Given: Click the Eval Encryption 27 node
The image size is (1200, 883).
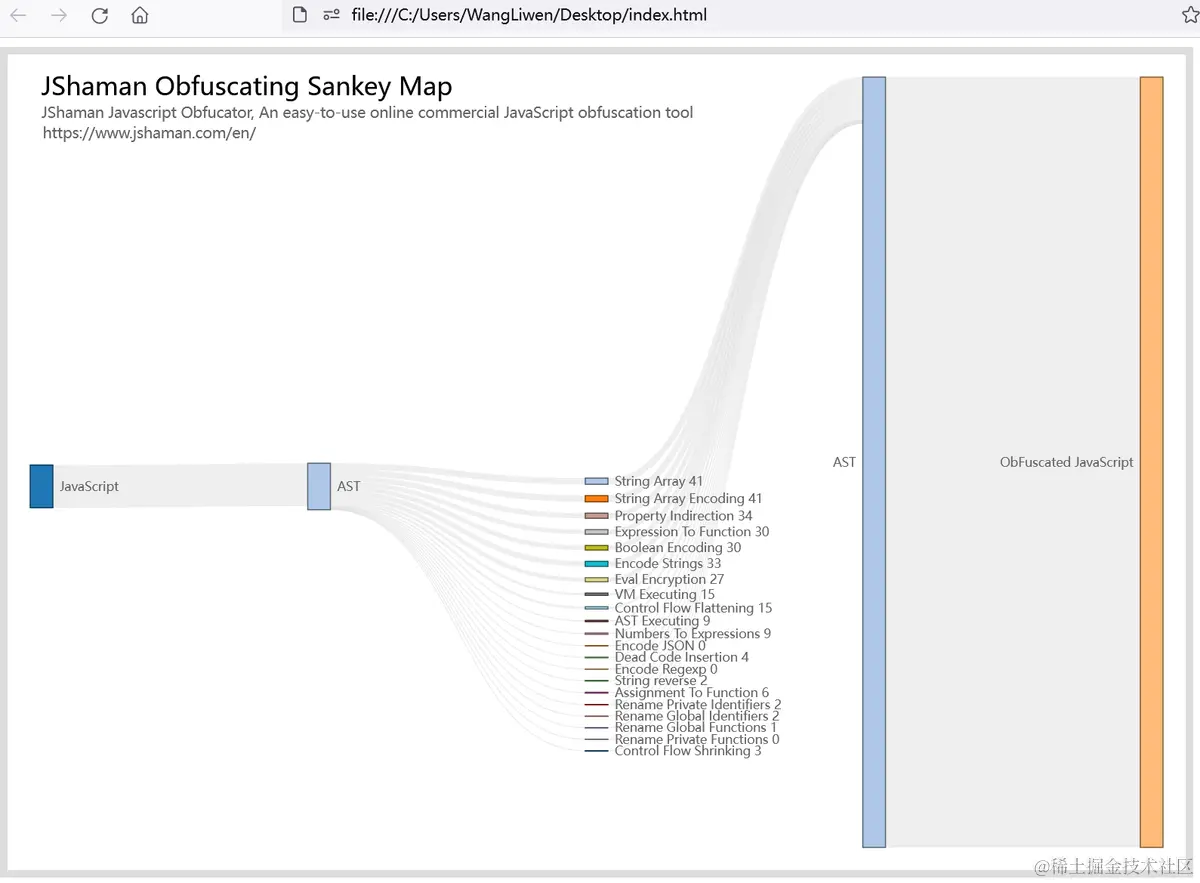Looking at the screenshot, I should coord(596,580).
